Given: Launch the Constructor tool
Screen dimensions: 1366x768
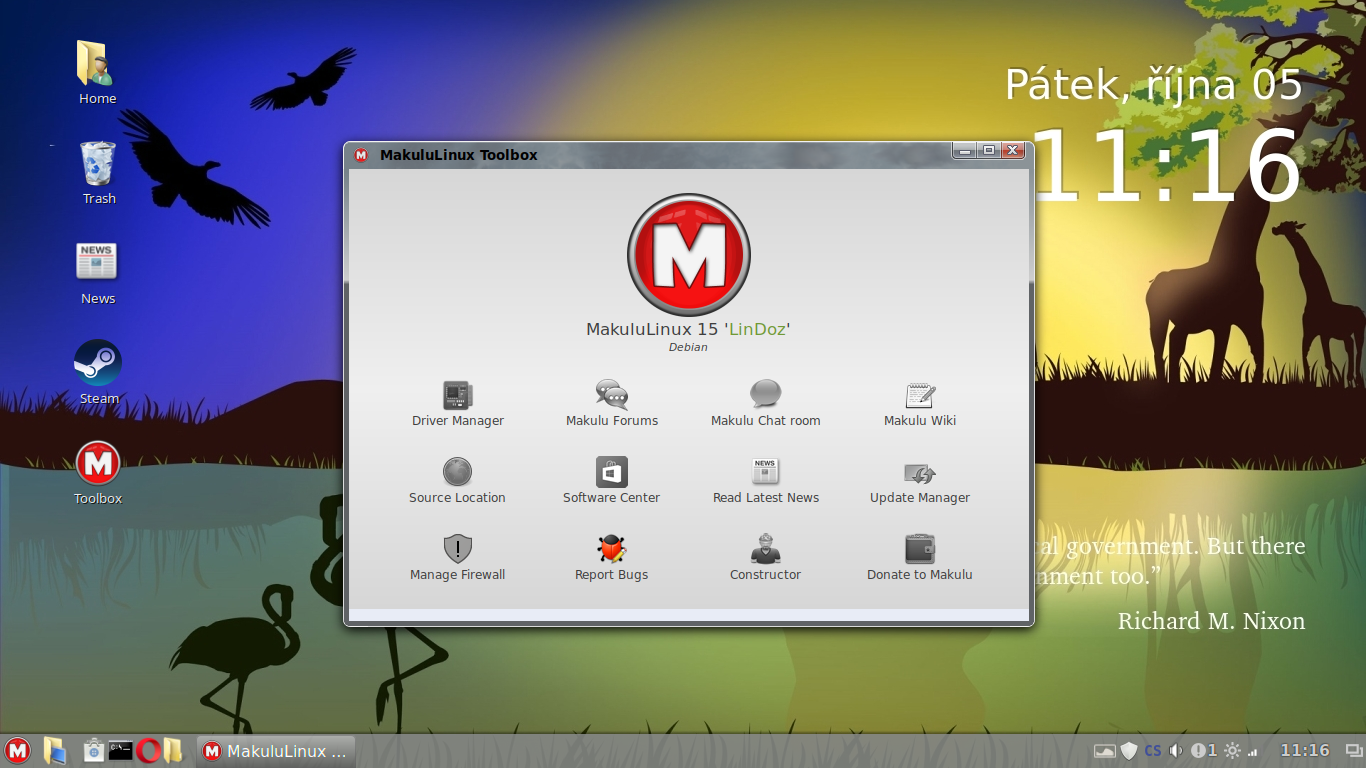Looking at the screenshot, I should tap(766, 558).
